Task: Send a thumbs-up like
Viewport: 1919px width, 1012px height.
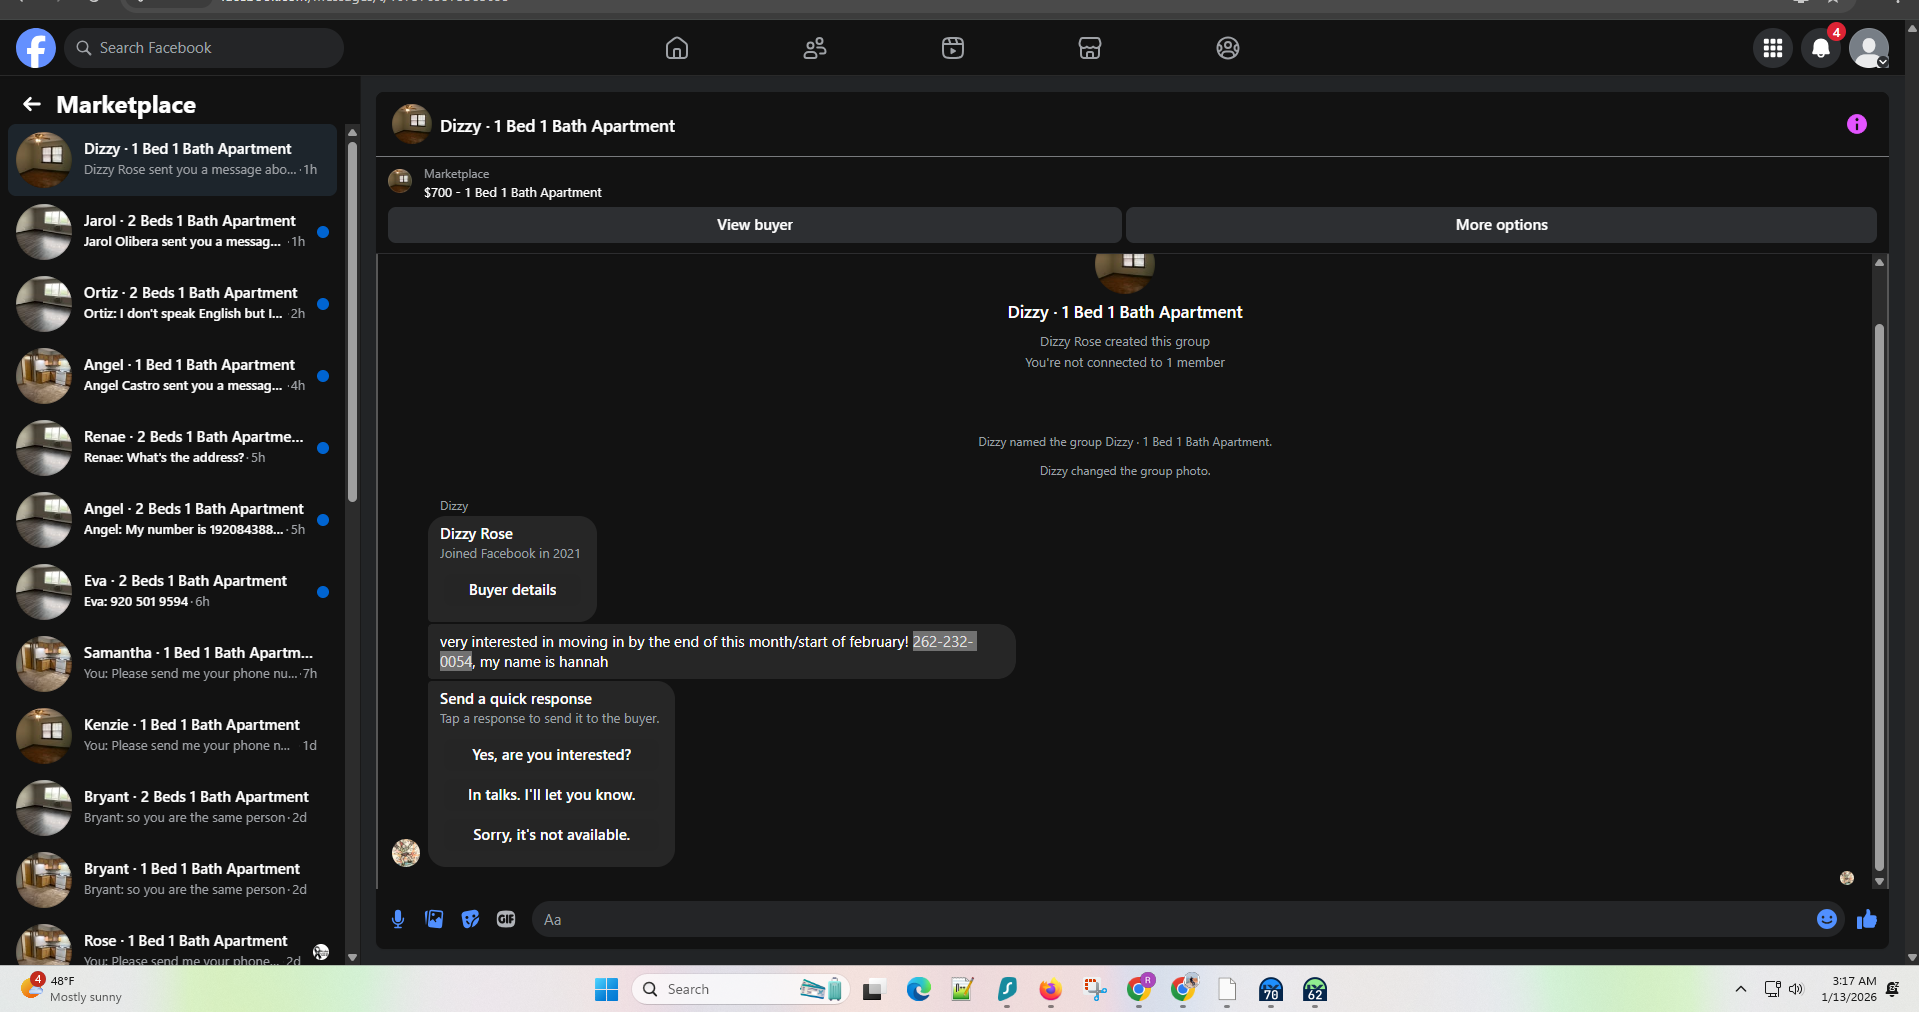Action: click(x=1866, y=919)
